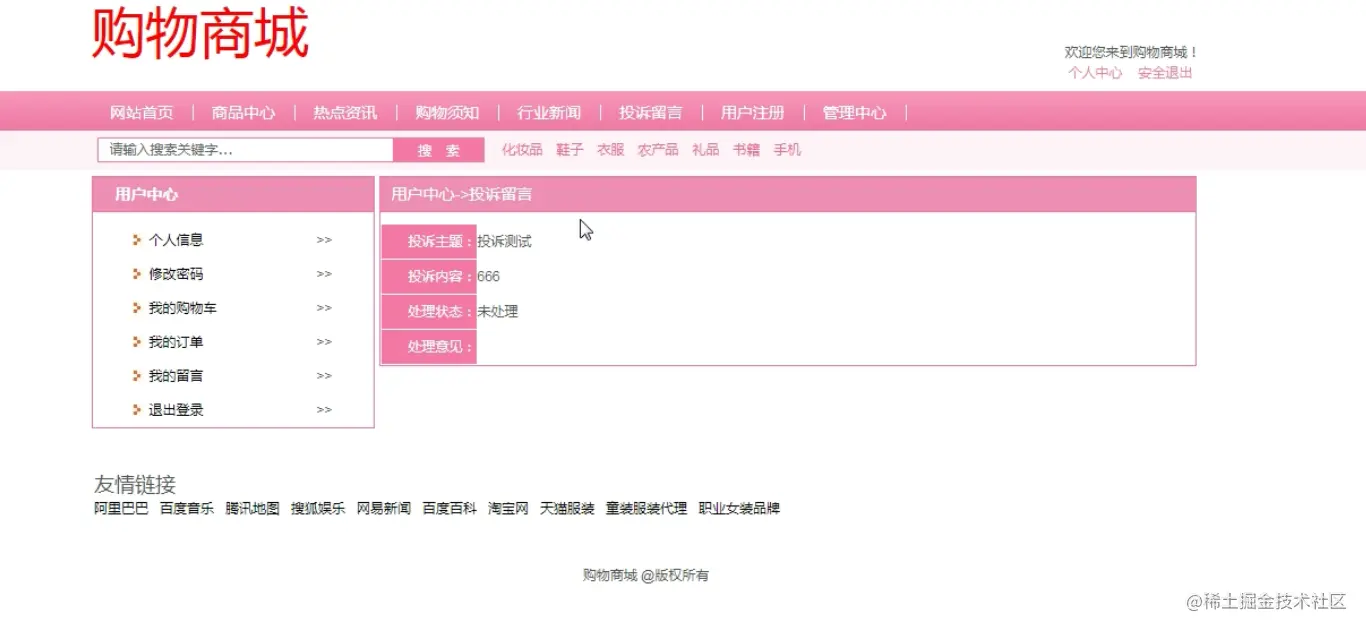
Task: Open the 天猫服装 friendly link
Action: [x=568, y=509]
